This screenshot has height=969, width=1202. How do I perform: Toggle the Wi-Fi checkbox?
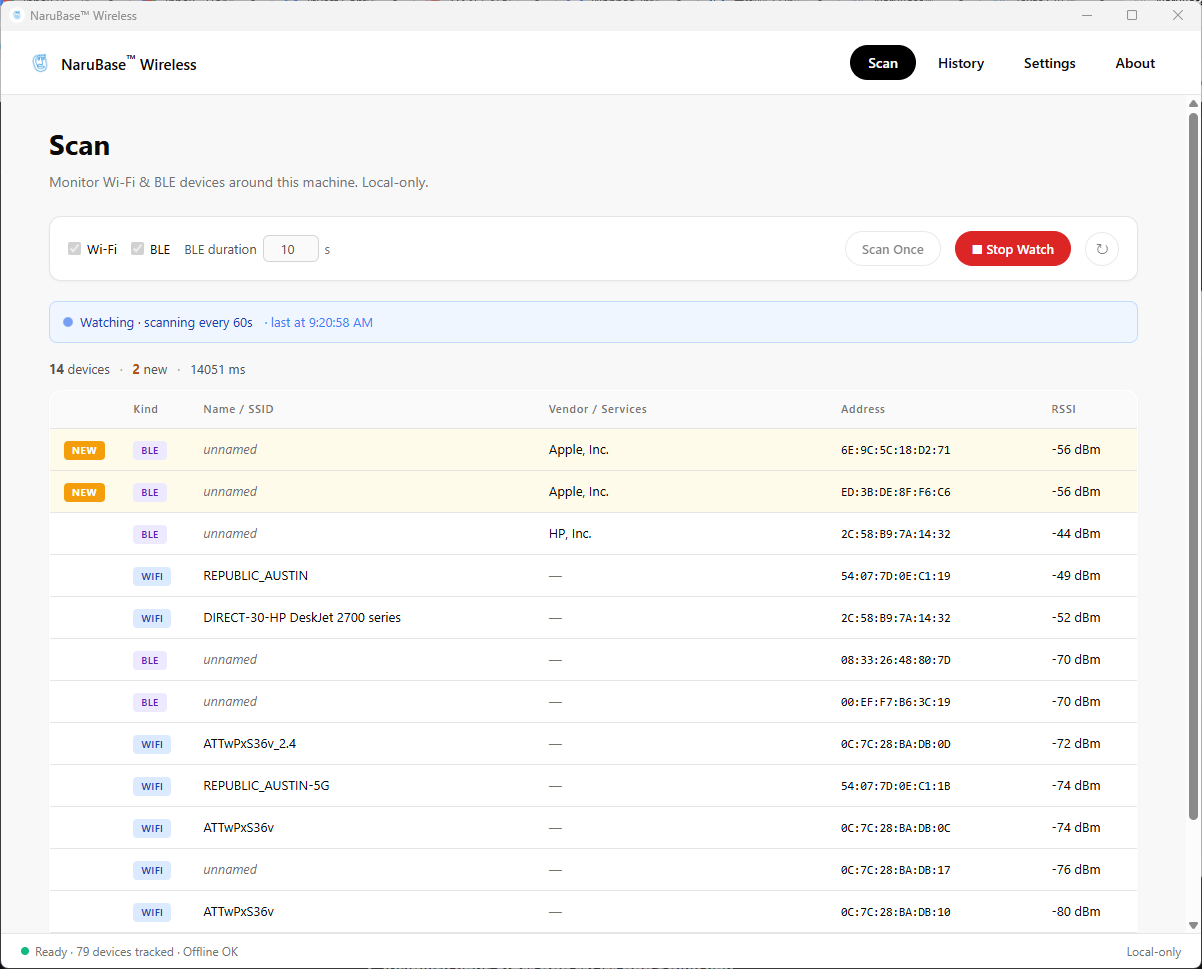click(74, 249)
